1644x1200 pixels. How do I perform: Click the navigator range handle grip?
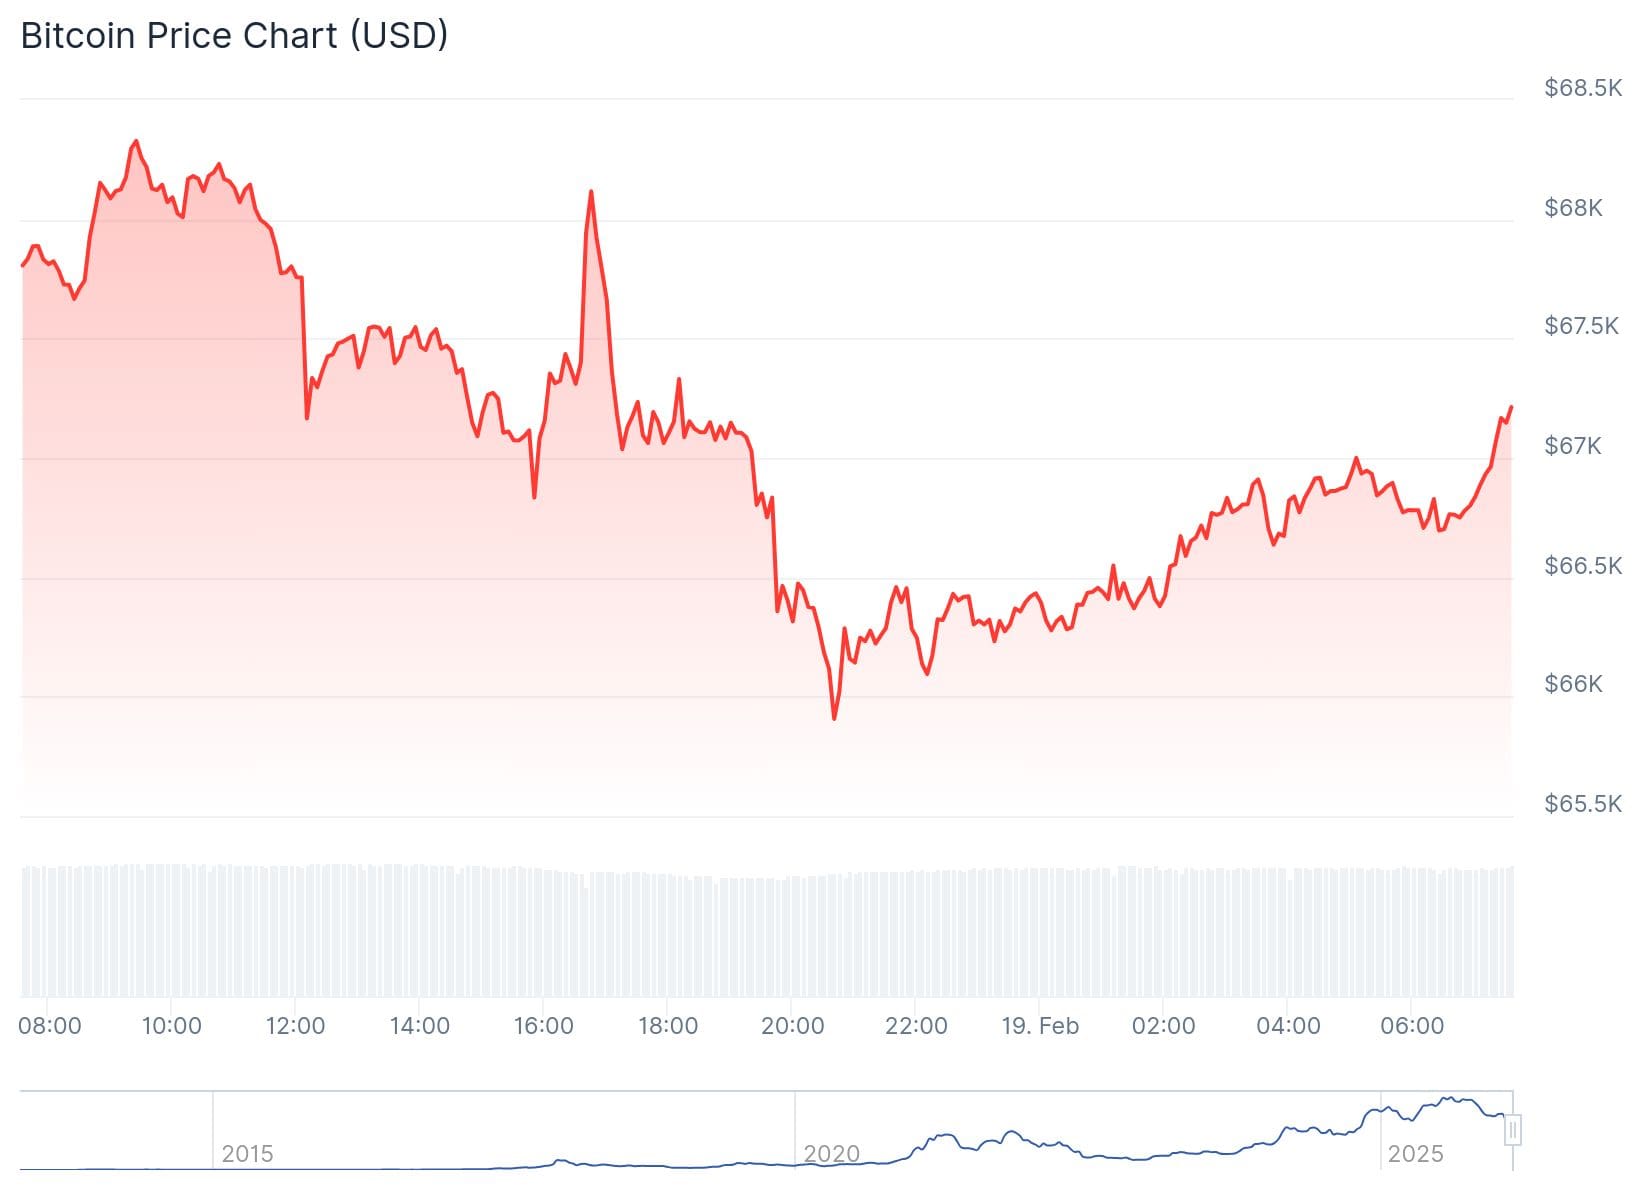pyautogui.click(x=1513, y=1131)
